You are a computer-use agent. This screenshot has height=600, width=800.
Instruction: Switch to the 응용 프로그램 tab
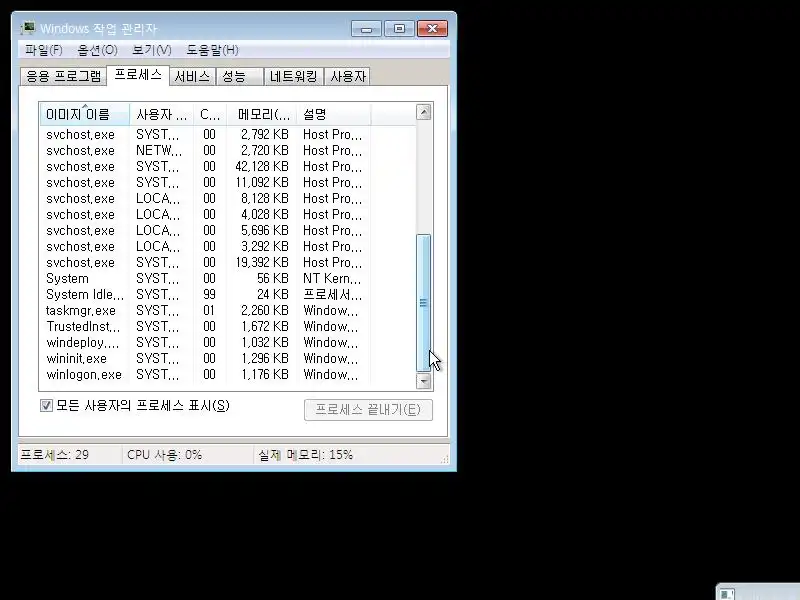(x=64, y=77)
